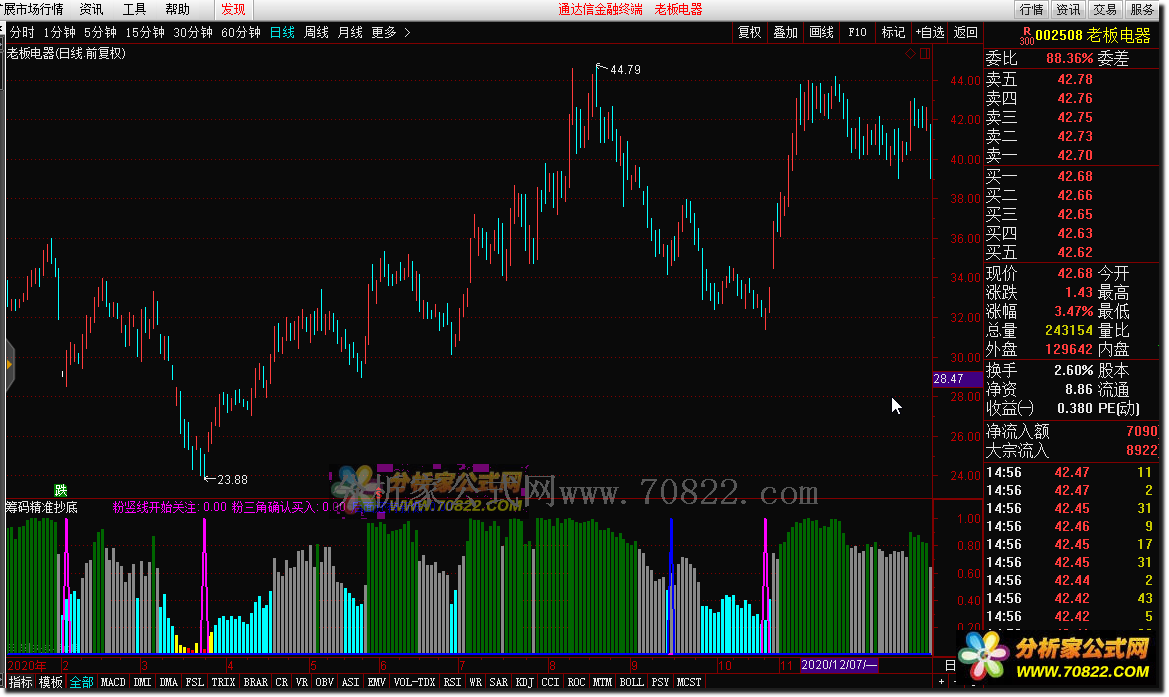
Task: Expand the left side panel arrow
Action: [x=9, y=365]
